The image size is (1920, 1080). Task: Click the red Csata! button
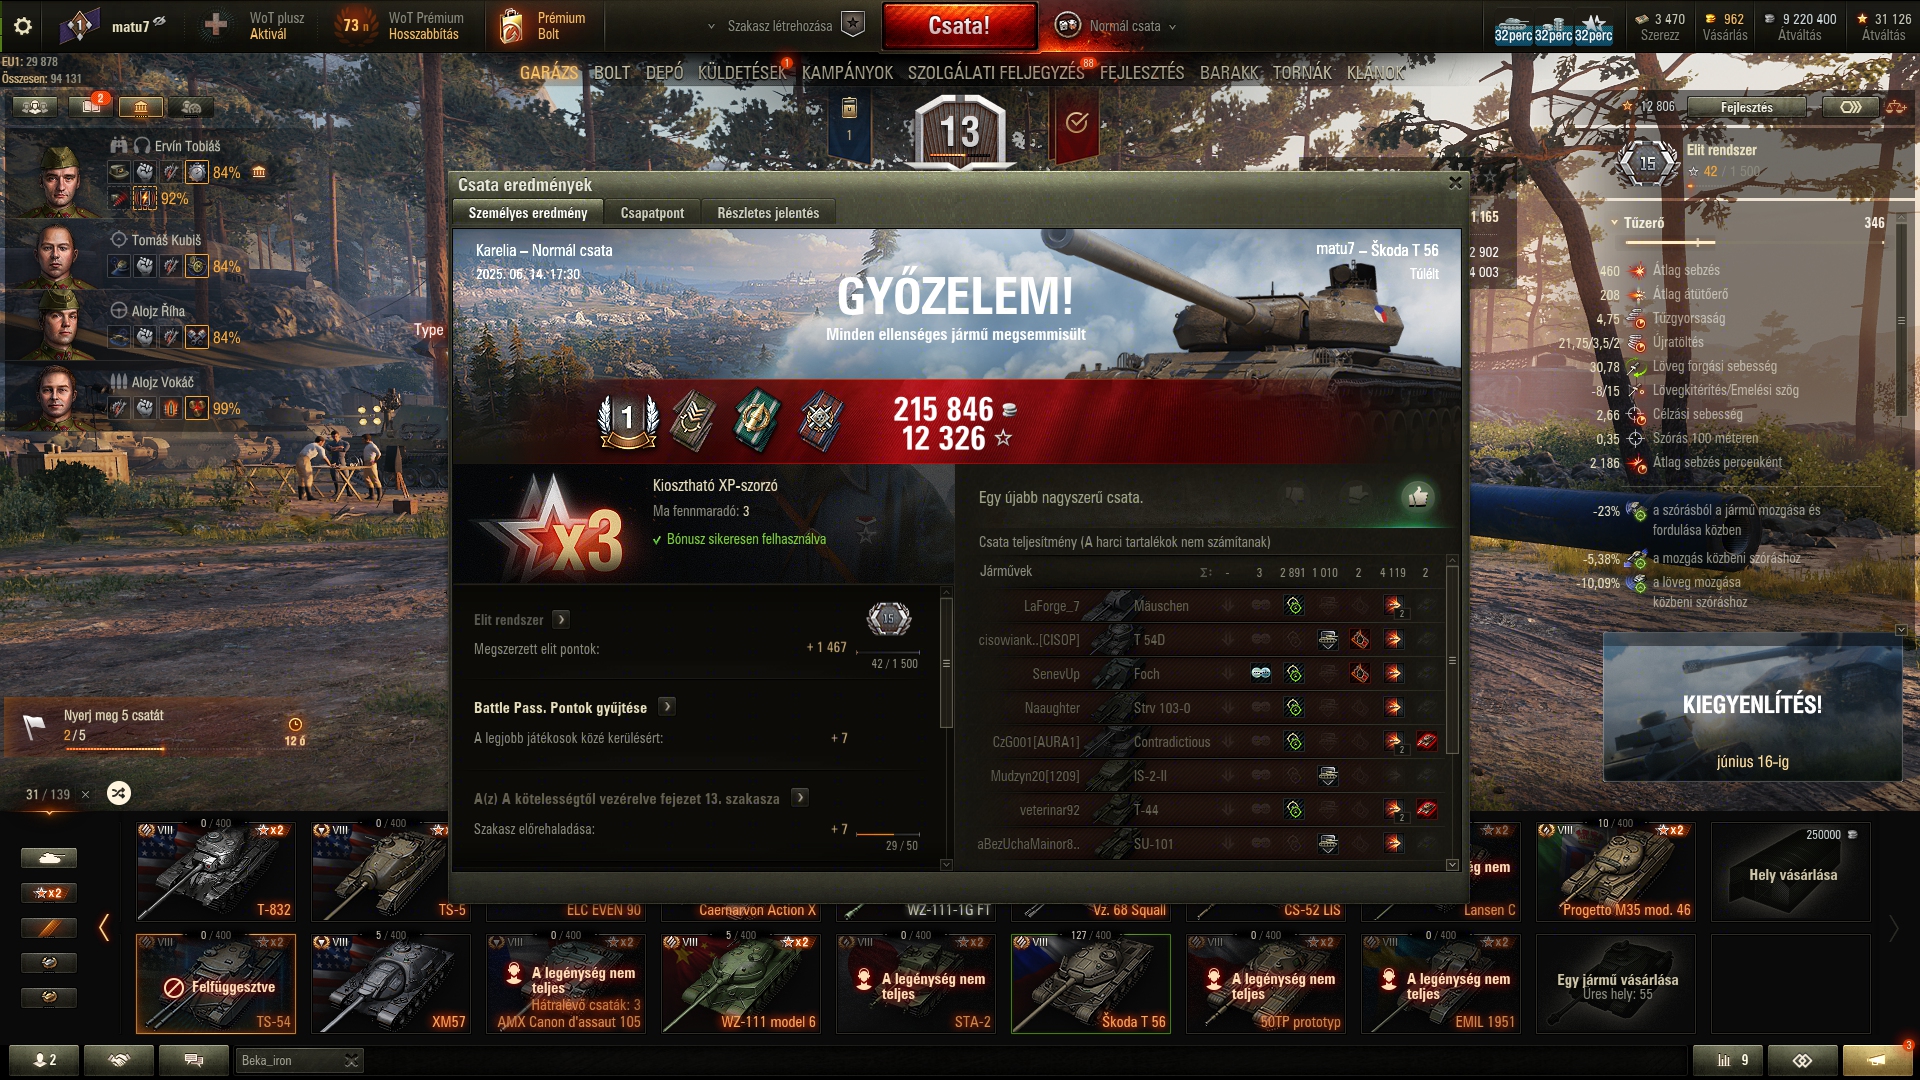tap(959, 26)
